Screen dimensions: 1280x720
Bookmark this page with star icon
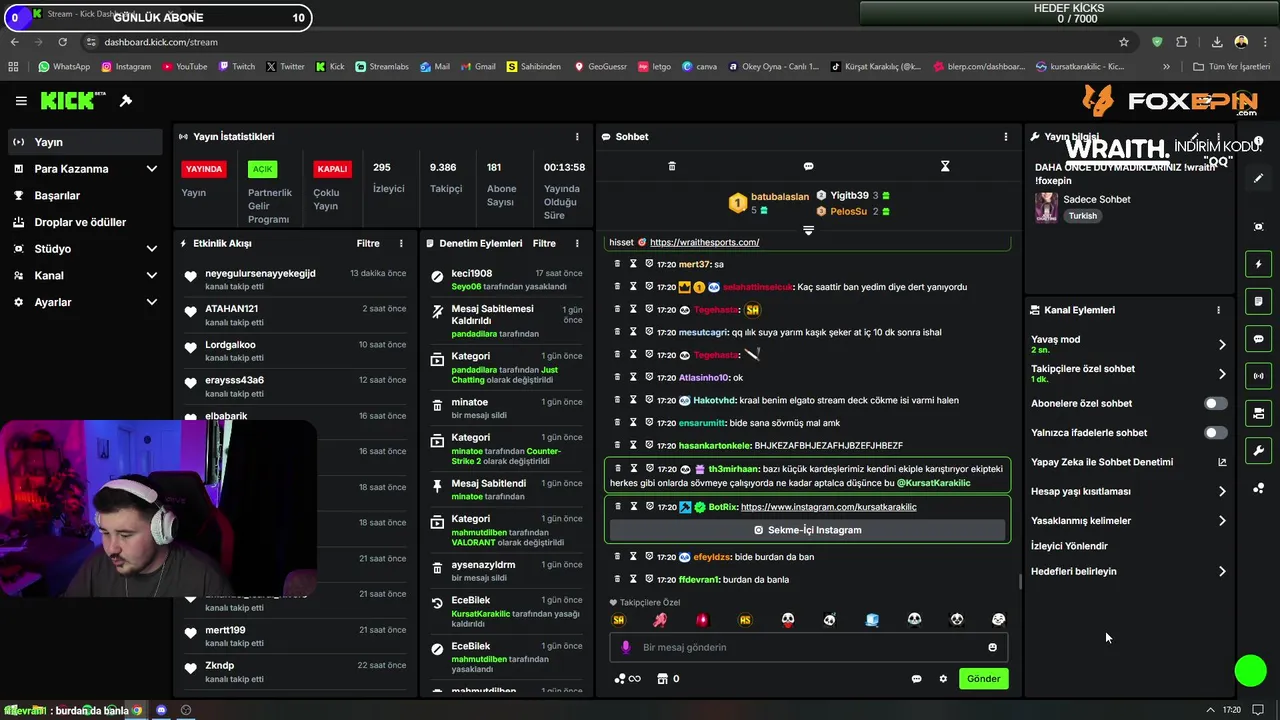(x=1124, y=42)
